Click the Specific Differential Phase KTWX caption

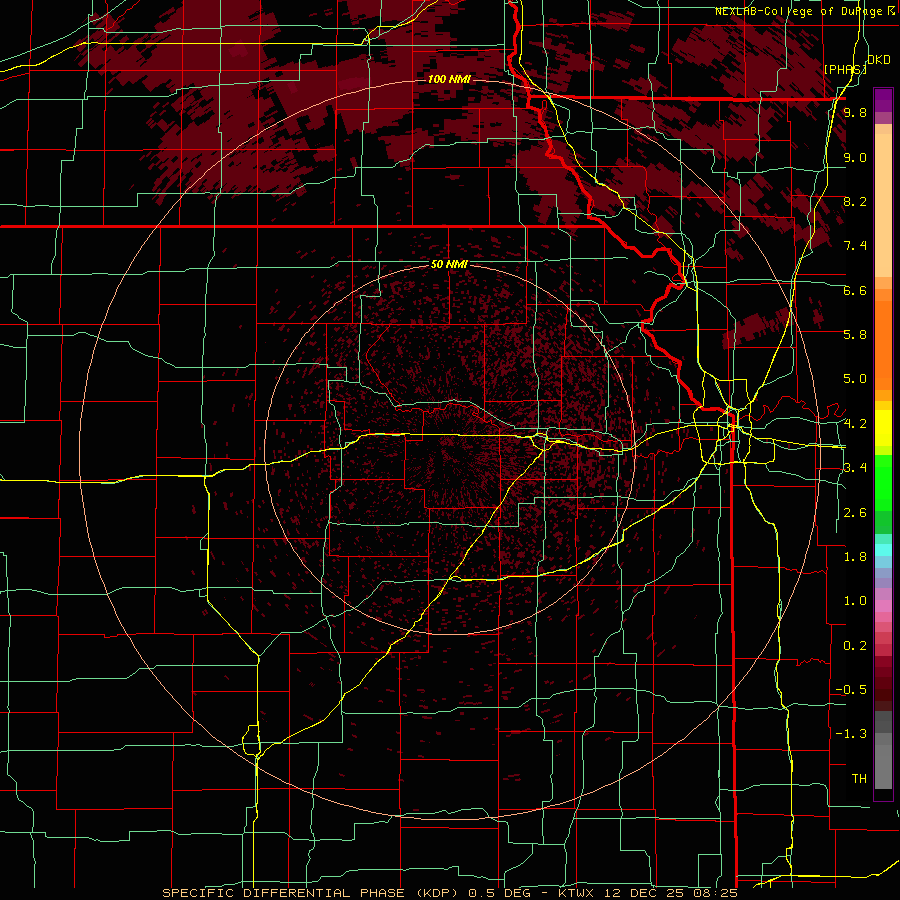[449, 893]
